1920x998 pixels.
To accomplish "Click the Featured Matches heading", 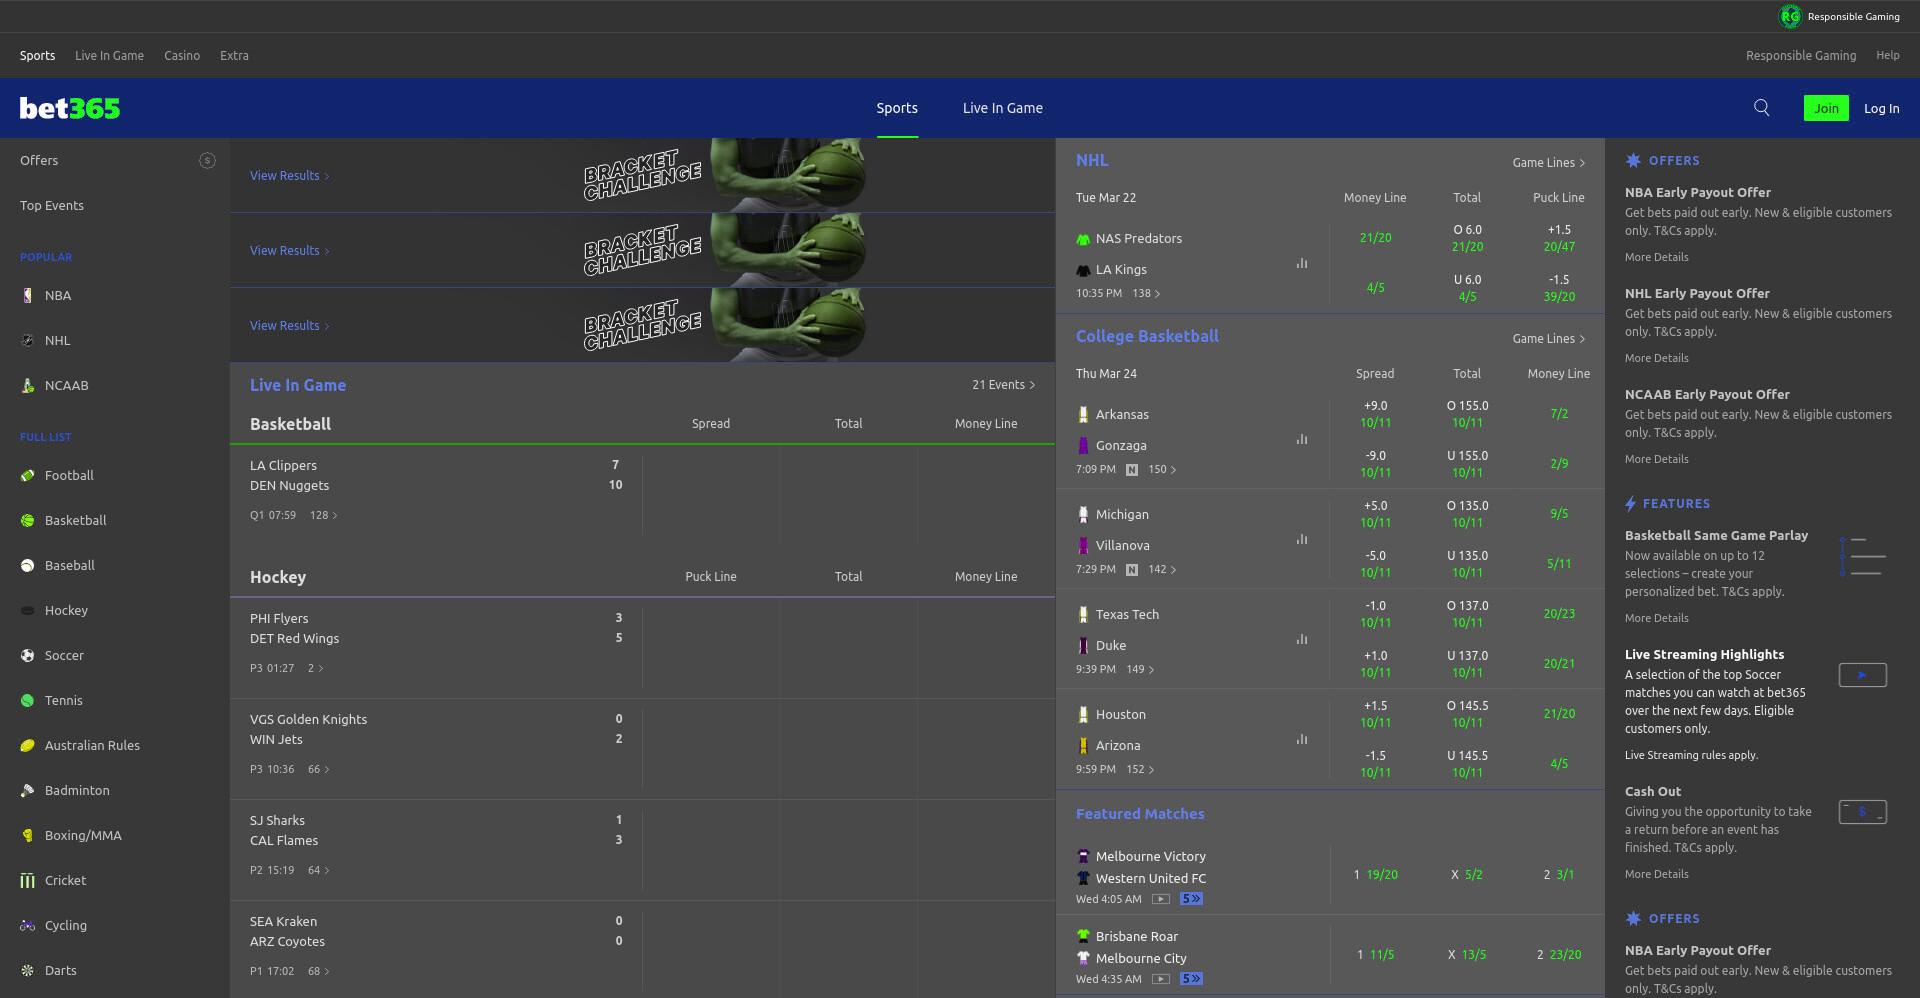I will coord(1140,814).
